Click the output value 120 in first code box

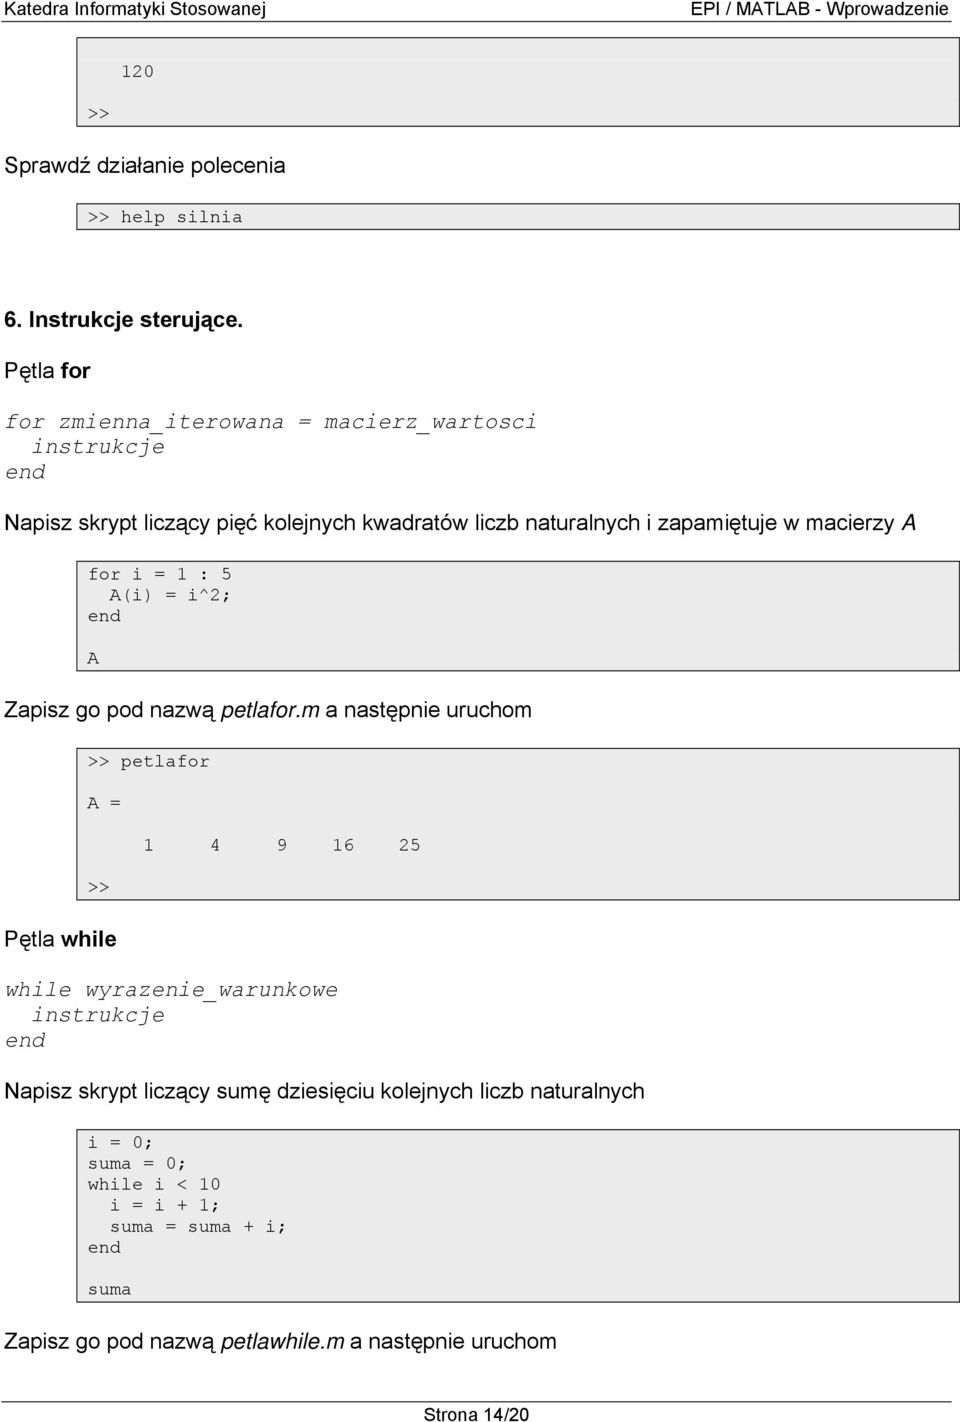pos(138,71)
